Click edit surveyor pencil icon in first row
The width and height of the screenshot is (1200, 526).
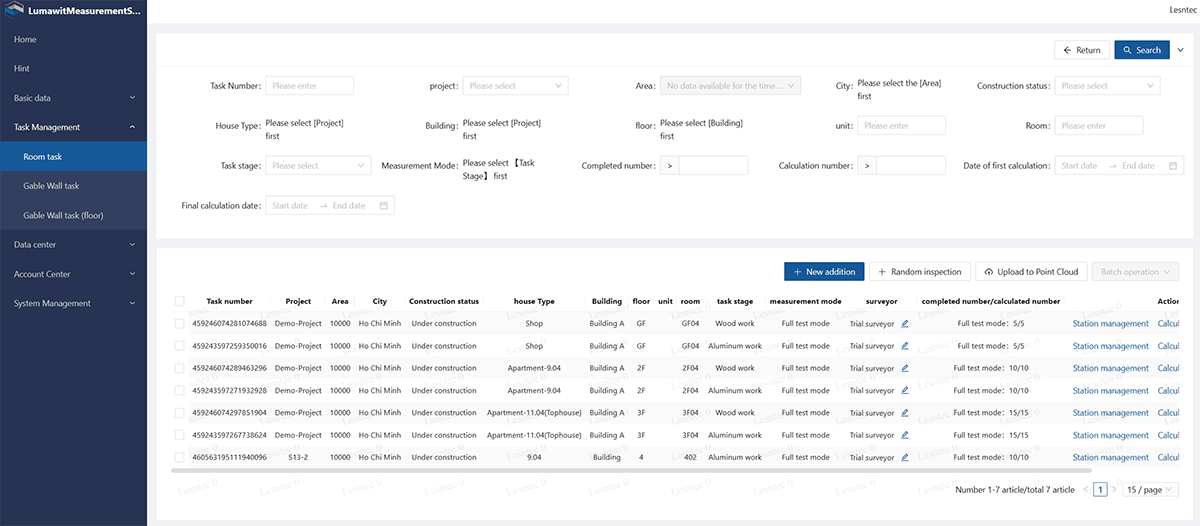coord(905,323)
